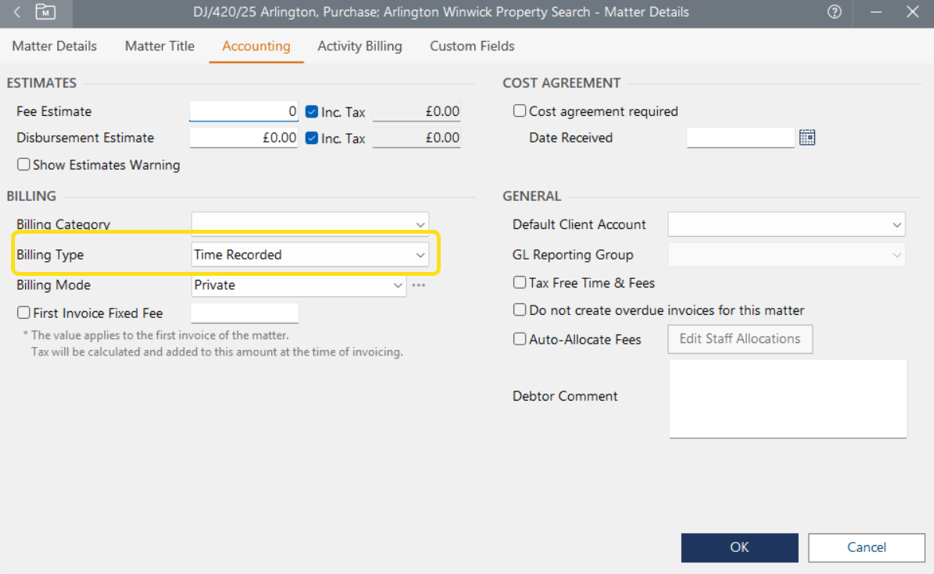Screen dimensions: 934x574
Task: Switch to the Activity Billing tab
Action: [359, 46]
